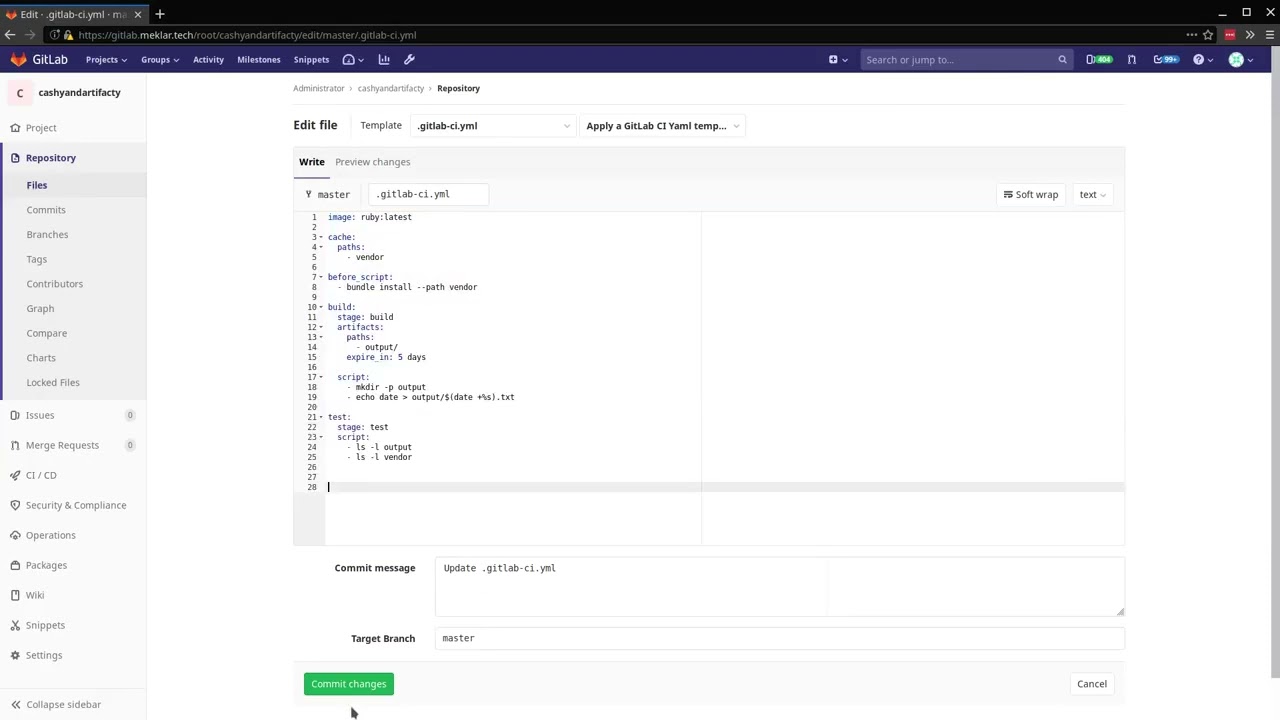Click the Administrator breadcrumb link
Screen dimensions: 1280x720
coord(319,88)
